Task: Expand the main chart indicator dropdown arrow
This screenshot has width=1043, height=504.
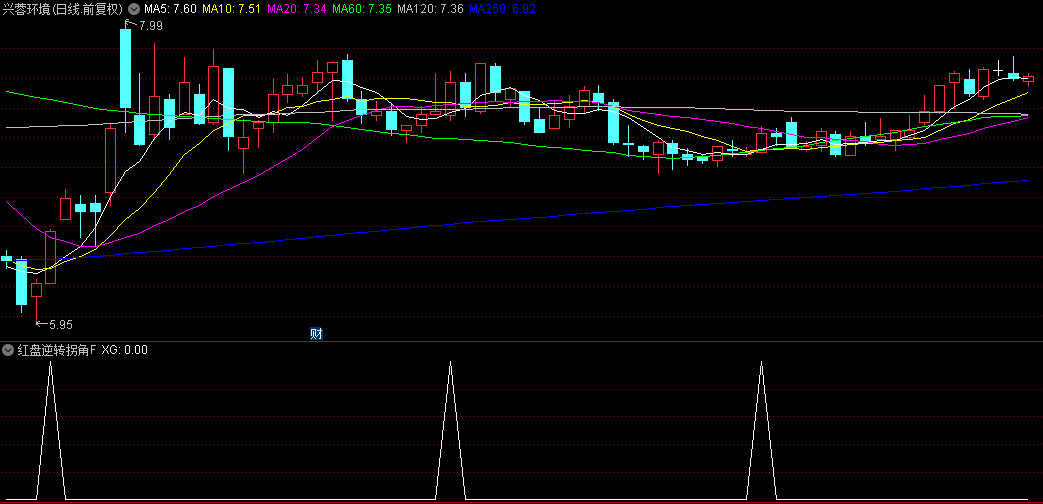Action: click(134, 9)
